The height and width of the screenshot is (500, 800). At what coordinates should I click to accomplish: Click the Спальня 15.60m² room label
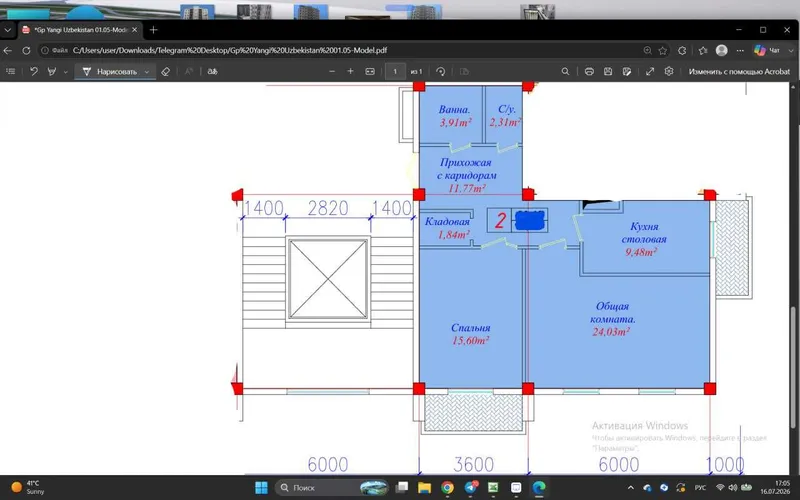point(470,334)
